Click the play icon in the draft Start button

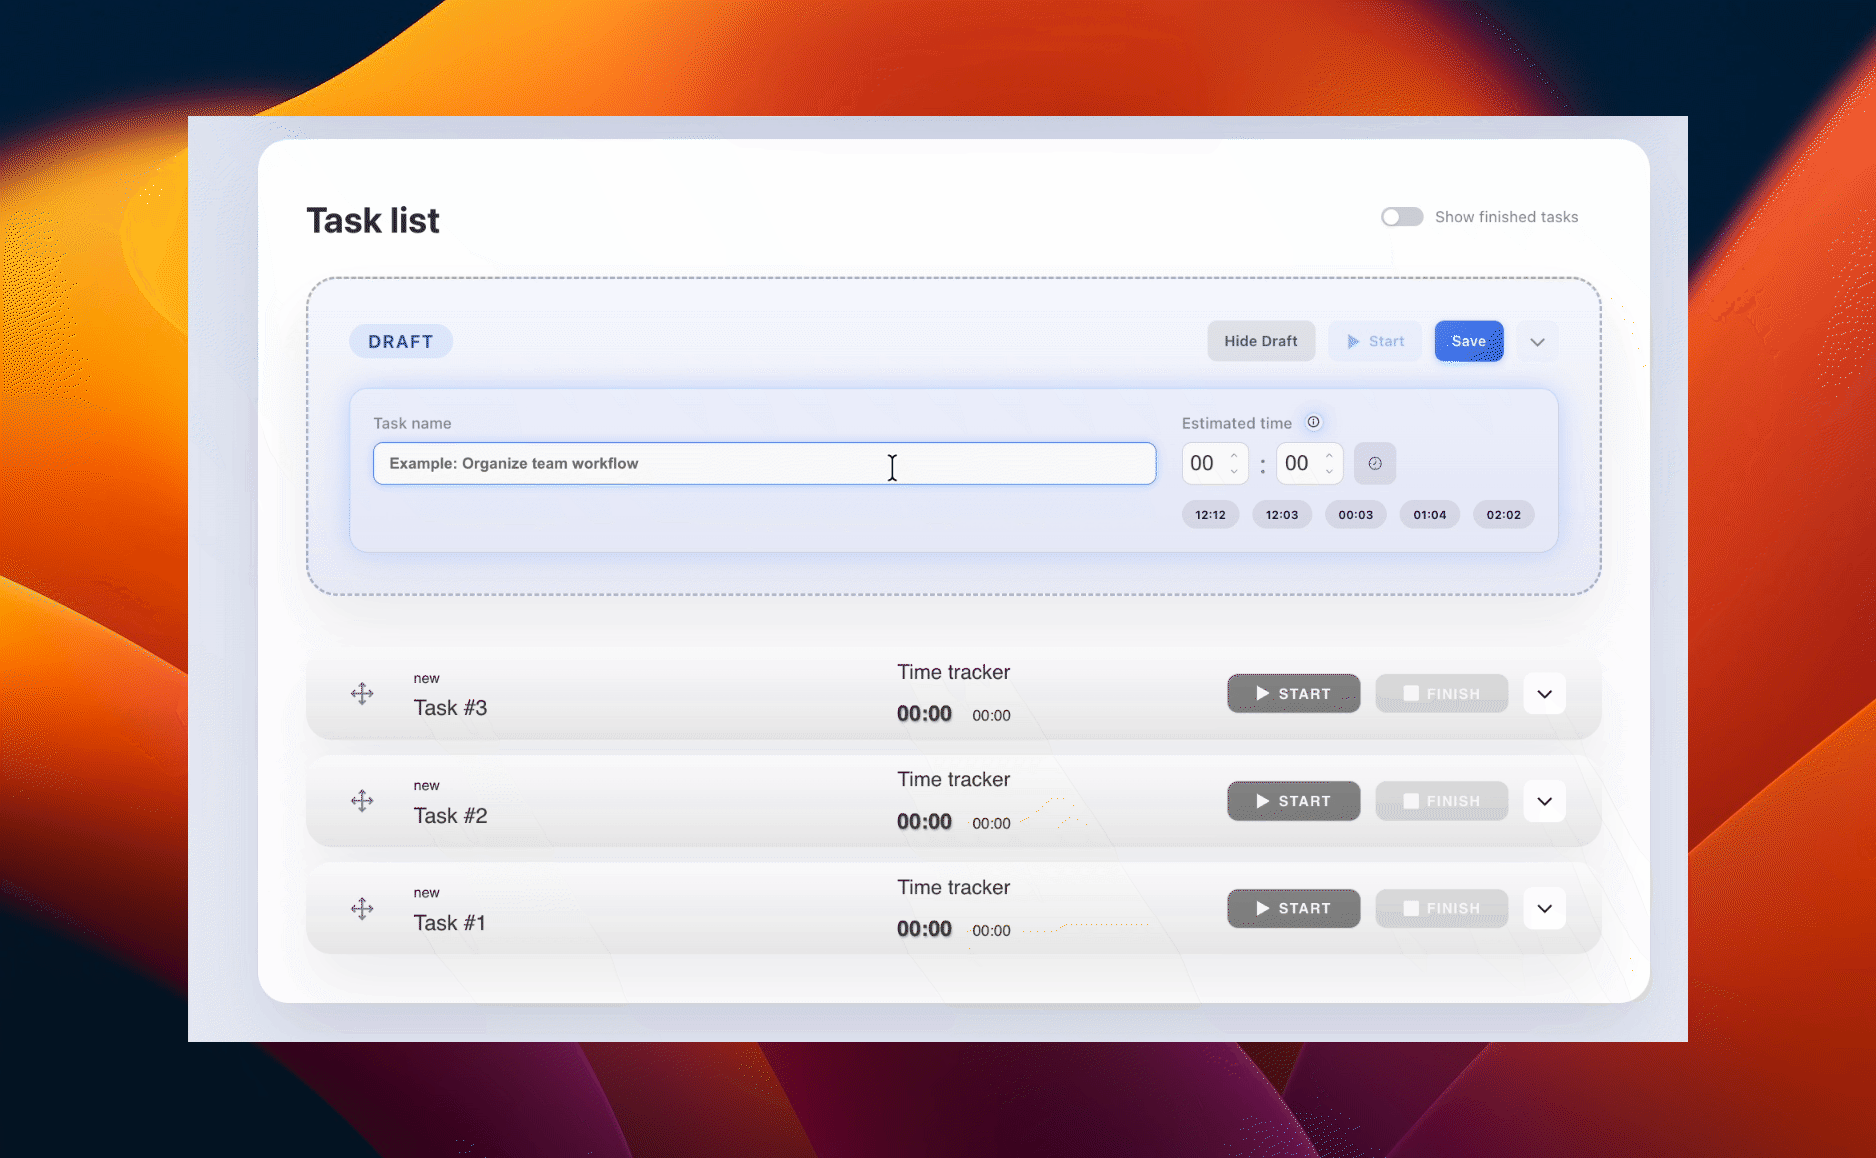click(1352, 341)
